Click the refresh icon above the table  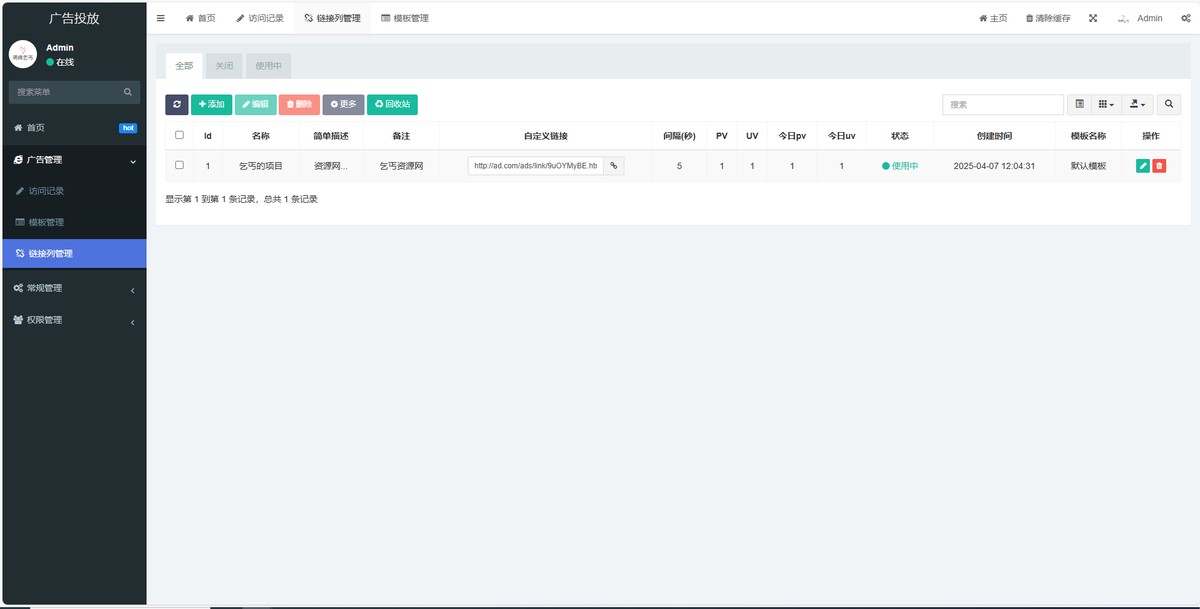[177, 104]
